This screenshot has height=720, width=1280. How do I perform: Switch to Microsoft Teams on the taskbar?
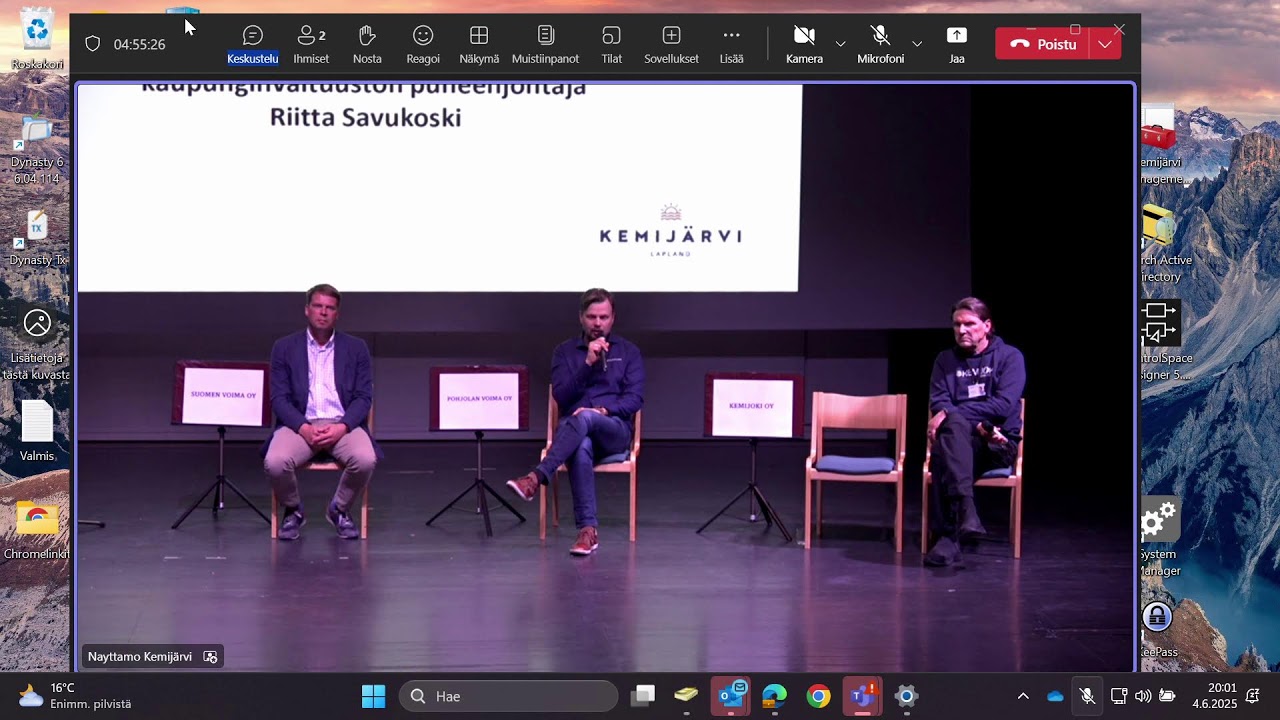coord(862,696)
